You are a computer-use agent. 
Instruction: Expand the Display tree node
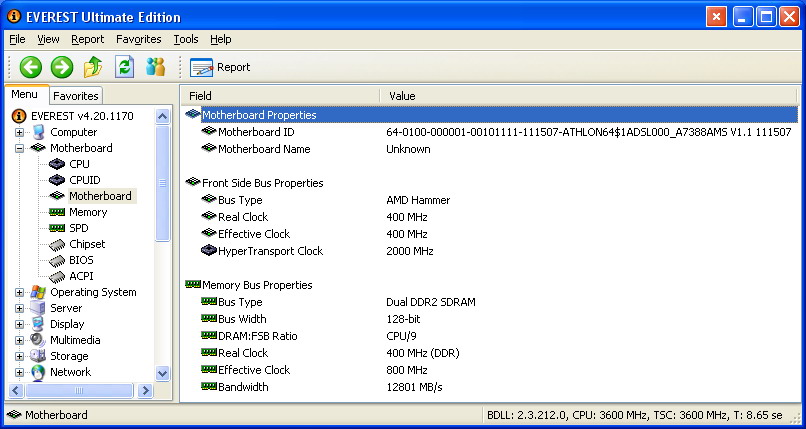(20, 324)
